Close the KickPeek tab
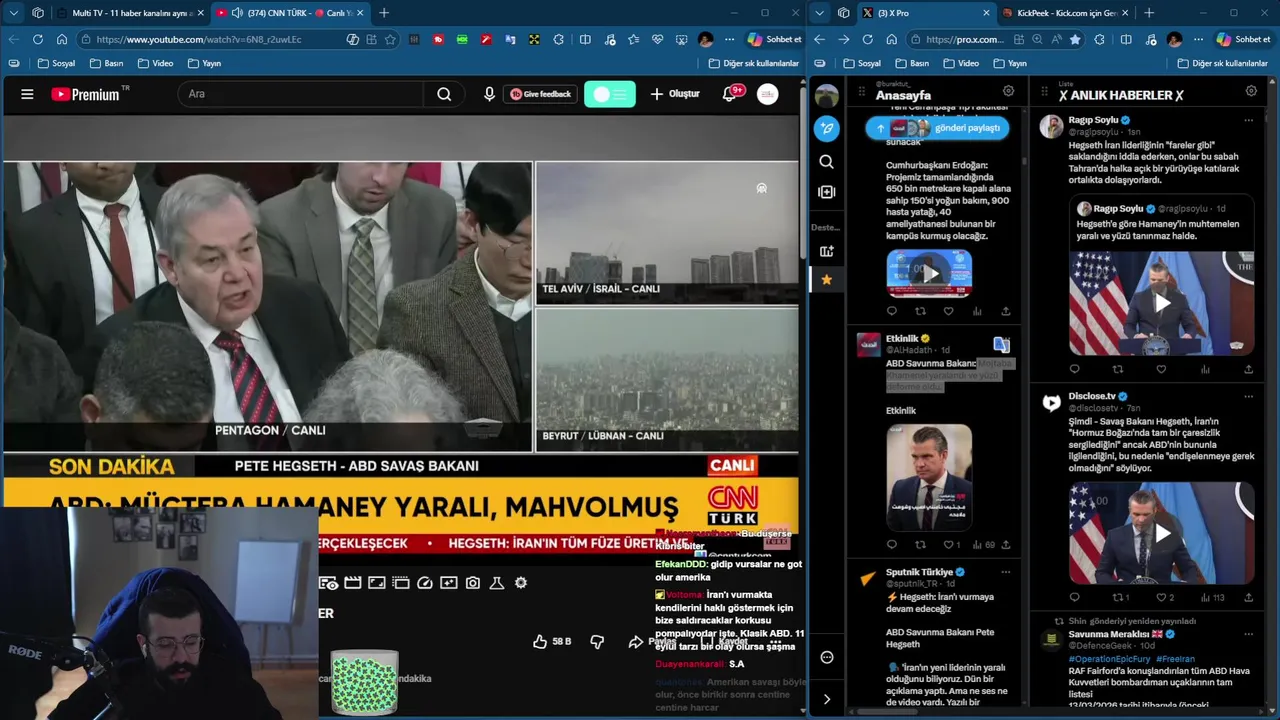The image size is (1280, 720). click(1125, 13)
